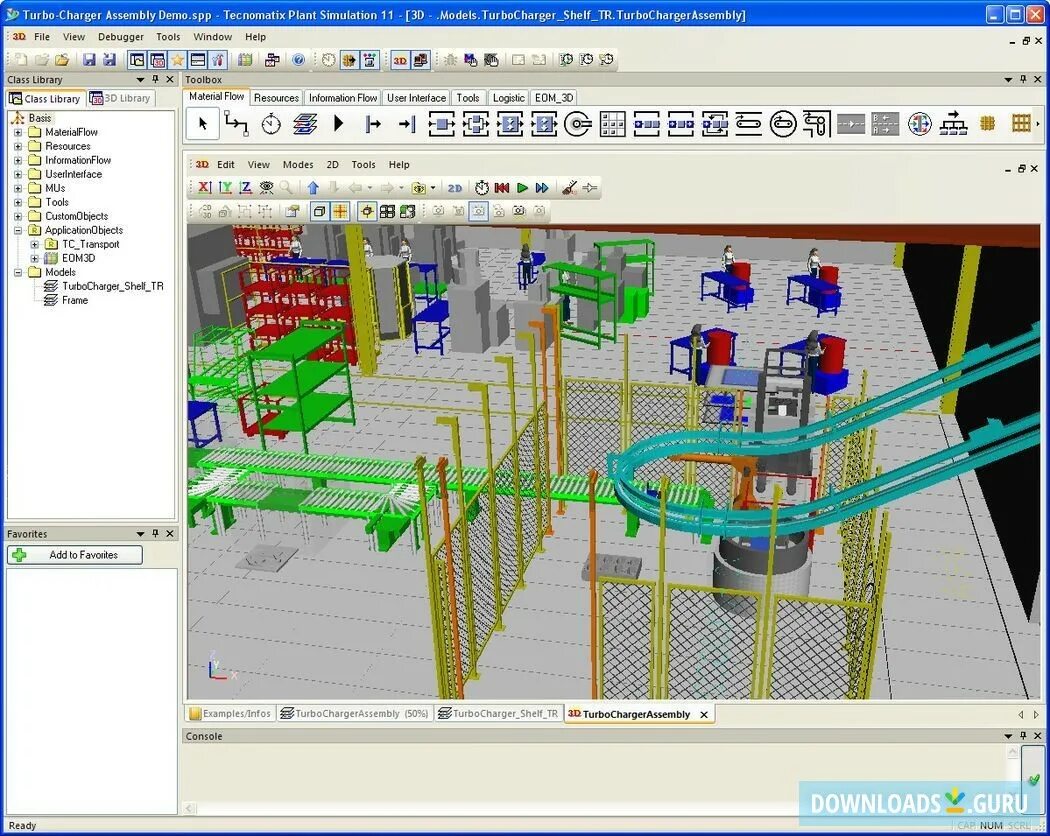Click the Add to Favorites button

point(75,555)
